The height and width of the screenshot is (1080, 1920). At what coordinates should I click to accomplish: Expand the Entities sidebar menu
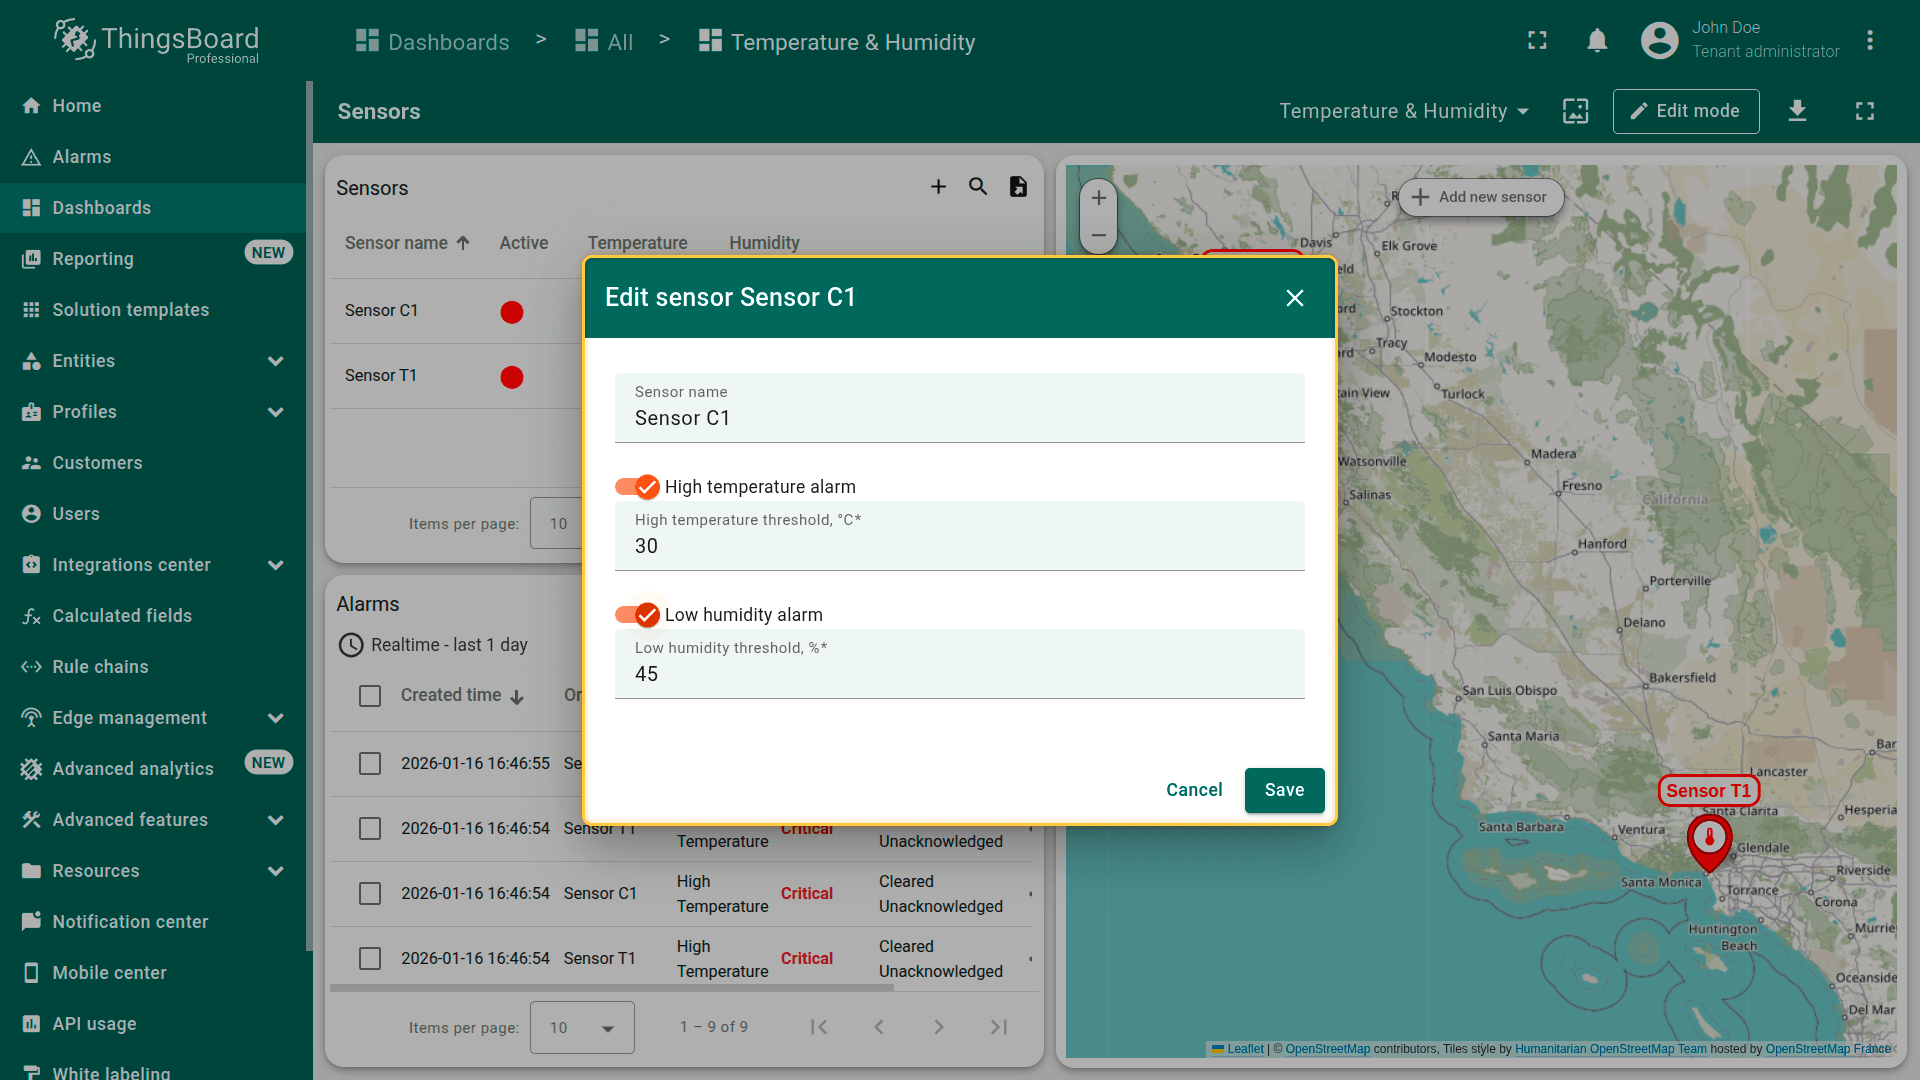275,361
